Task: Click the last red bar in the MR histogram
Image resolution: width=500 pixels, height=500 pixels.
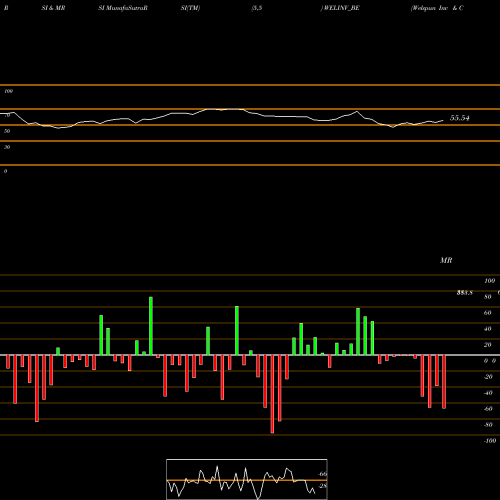Action: click(444, 382)
